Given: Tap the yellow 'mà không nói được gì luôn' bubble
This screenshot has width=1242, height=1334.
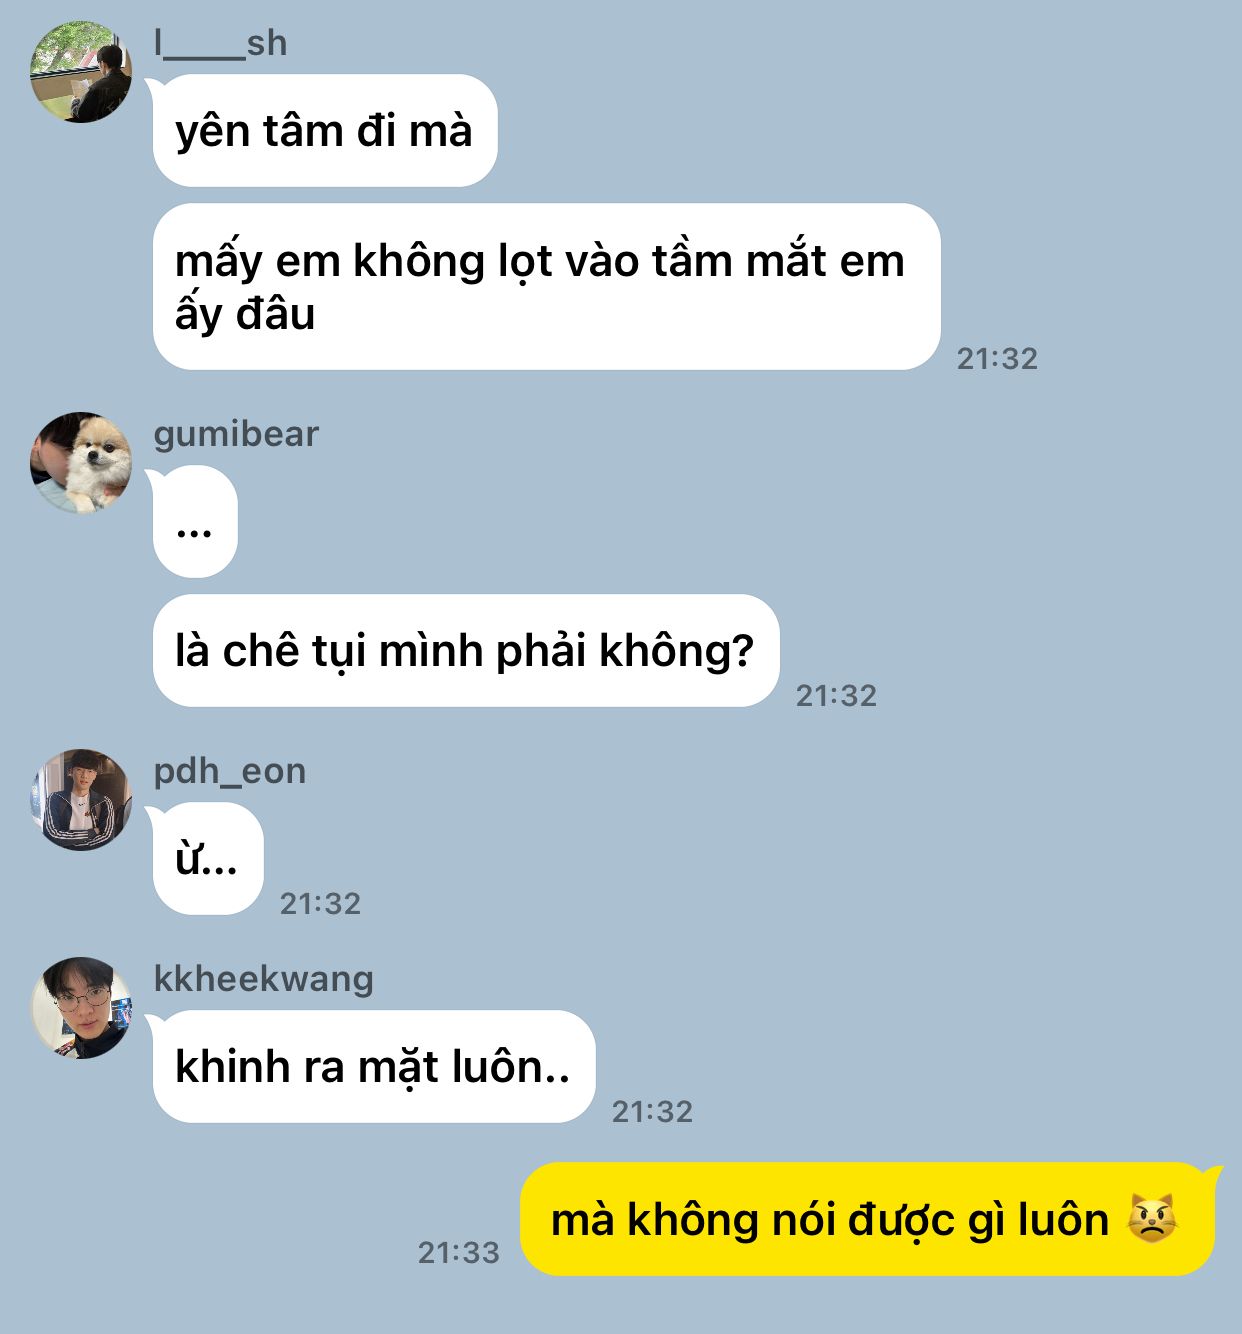Looking at the screenshot, I should click(x=868, y=1219).
